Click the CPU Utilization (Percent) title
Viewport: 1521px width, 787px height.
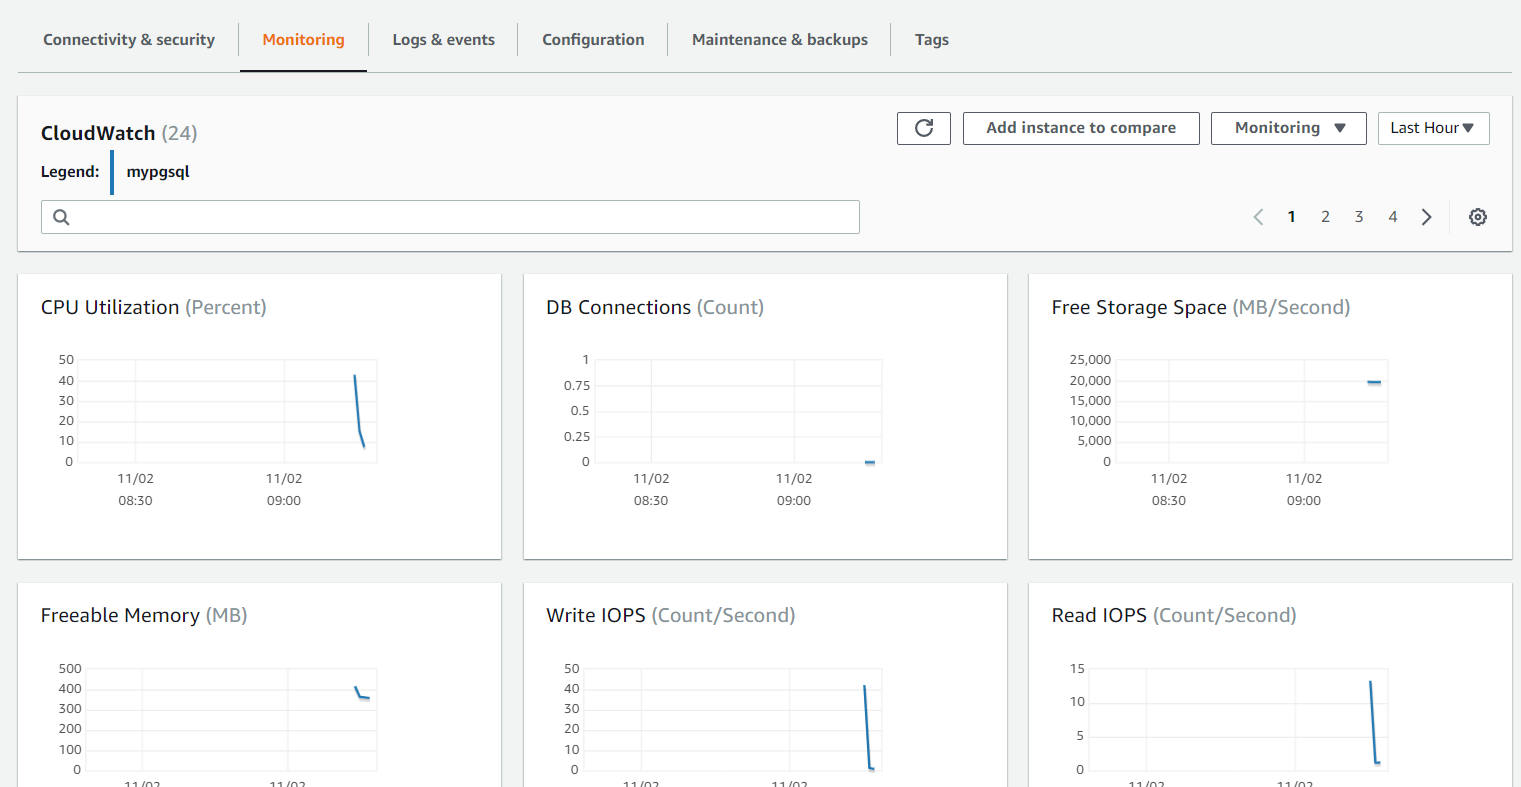pyautogui.click(x=154, y=308)
